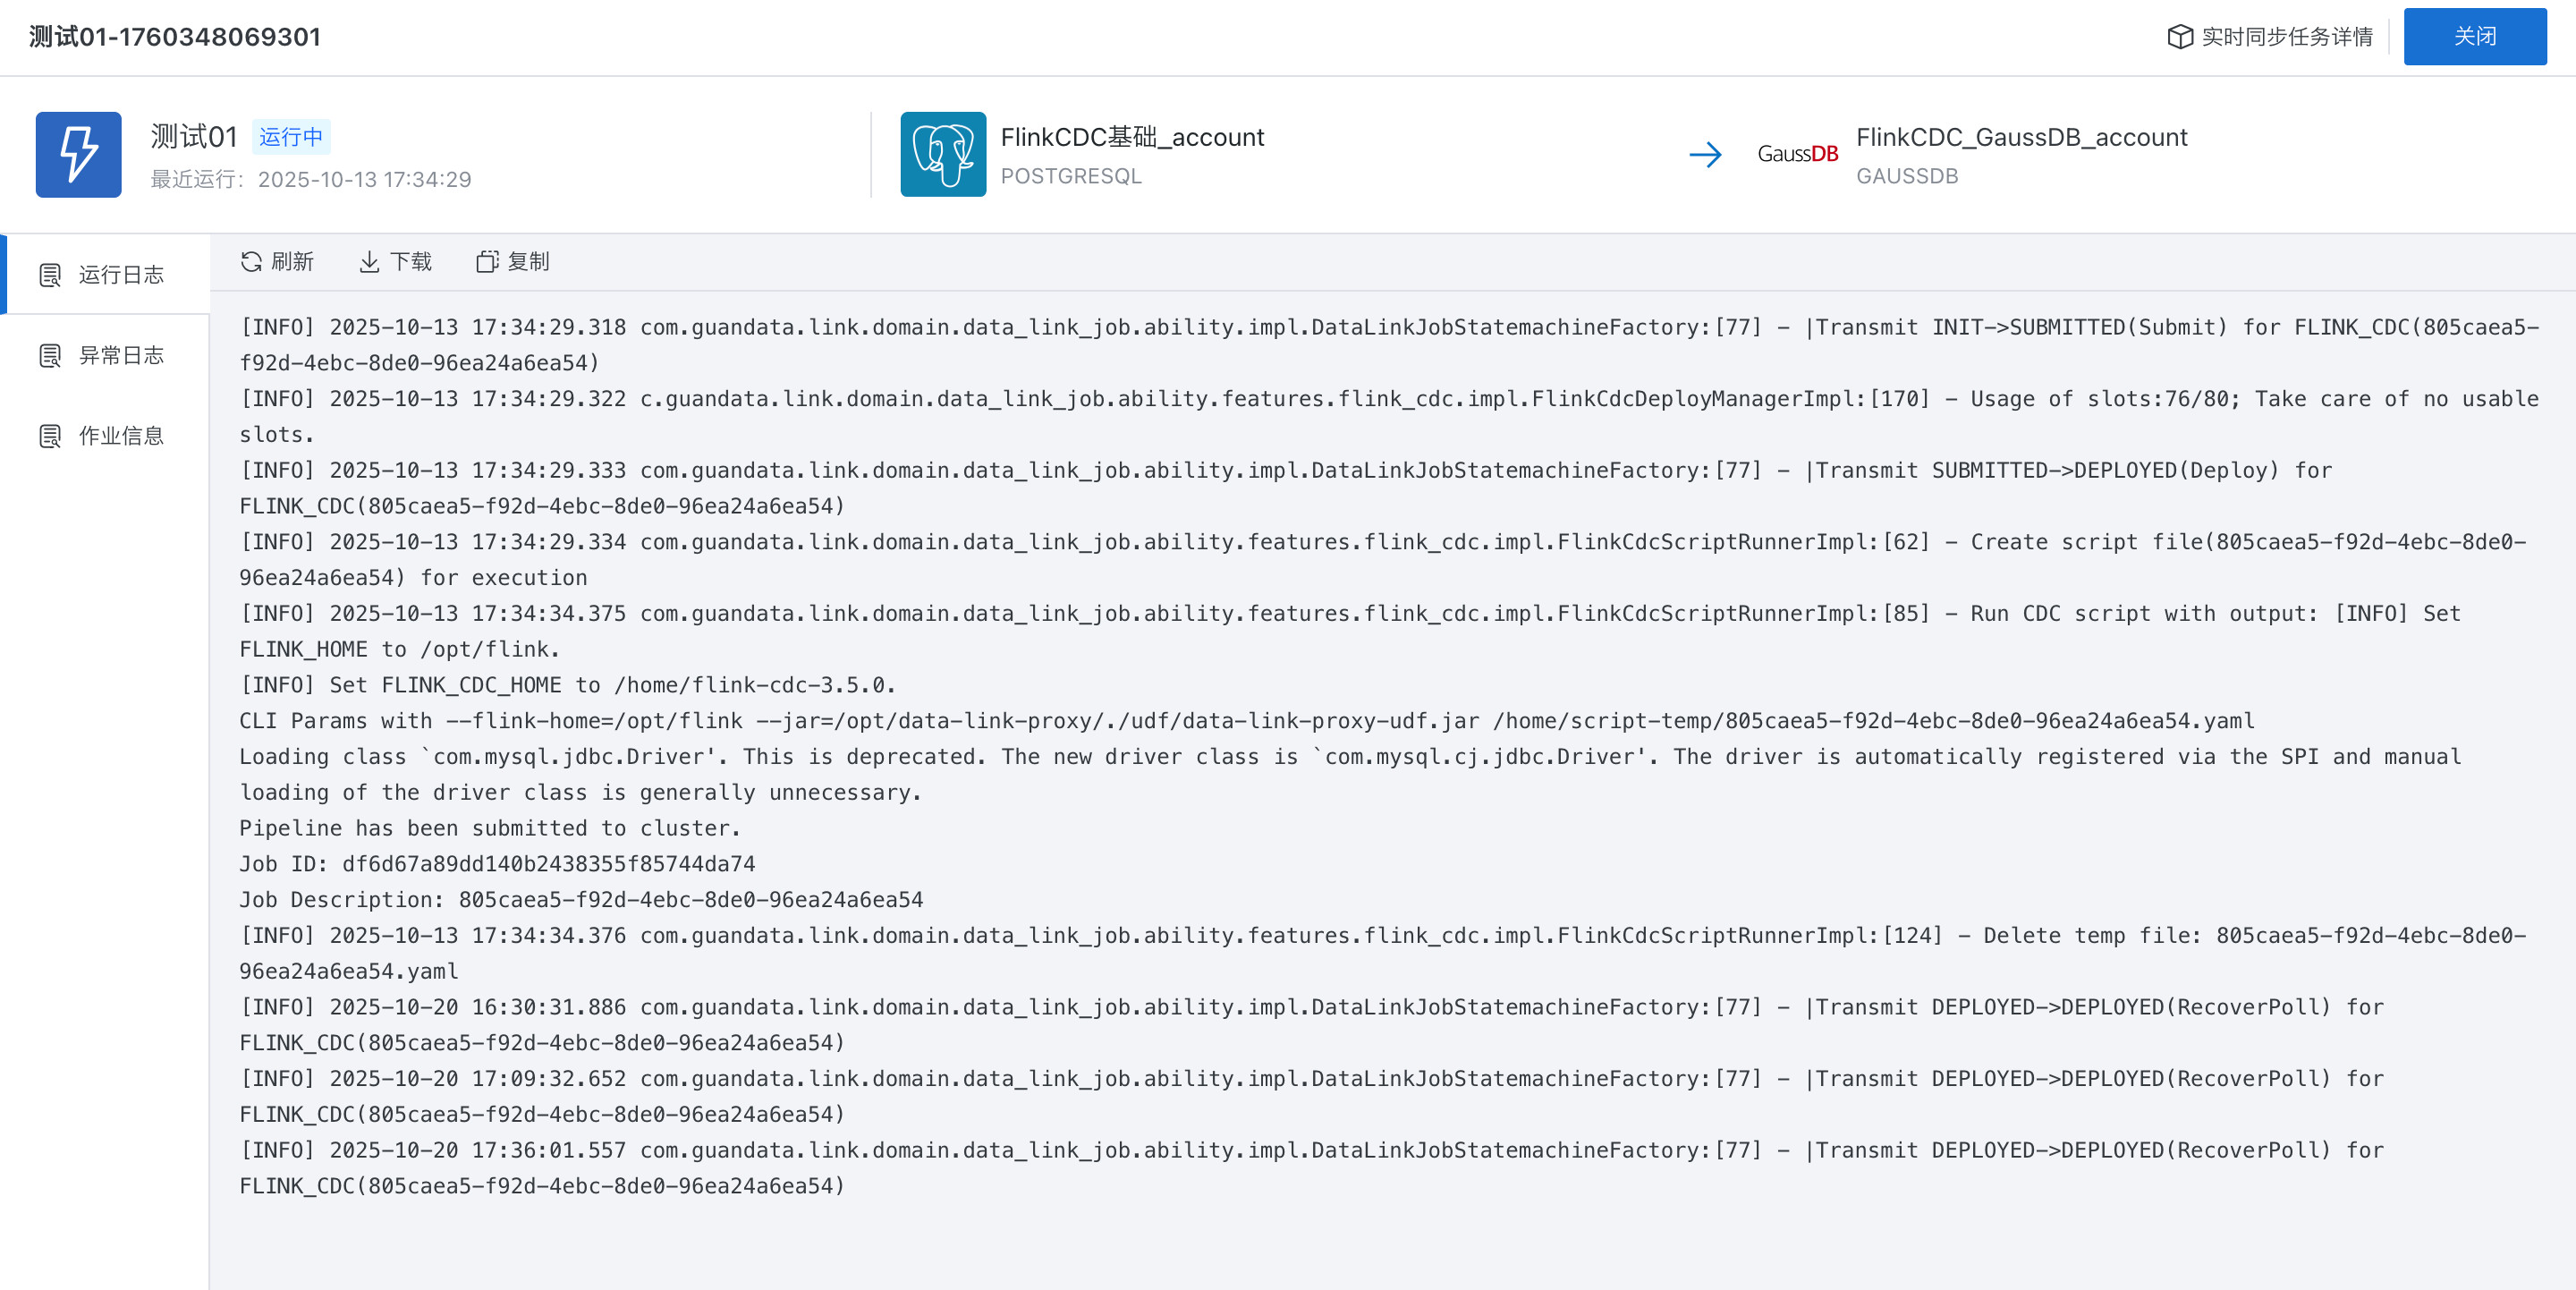Click the Flink task lightning icon
Viewport: 2576px width, 1290px height.
pos(79,155)
